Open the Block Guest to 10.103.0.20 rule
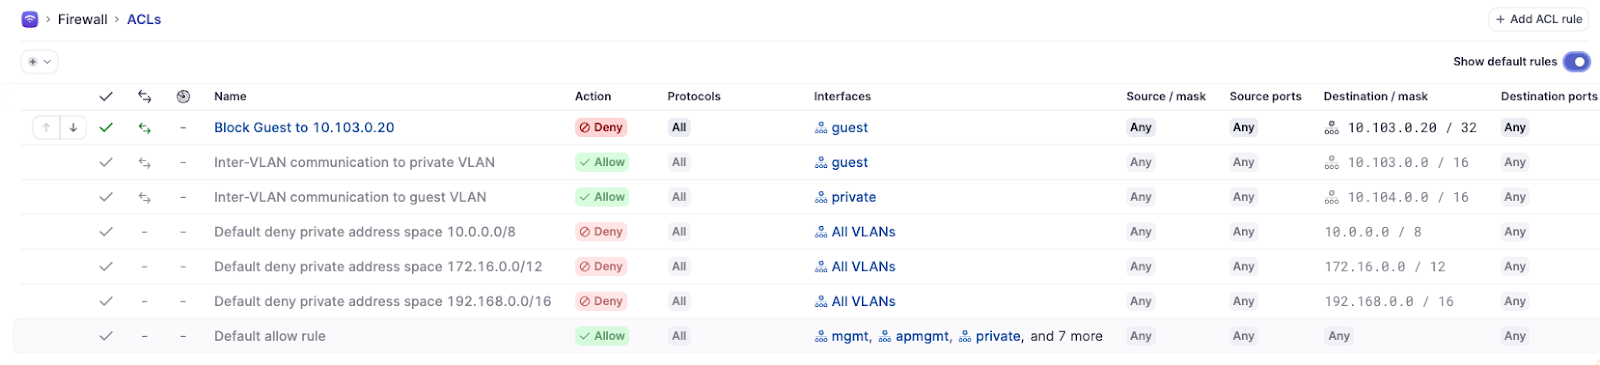The image size is (1600, 365). coord(304,128)
